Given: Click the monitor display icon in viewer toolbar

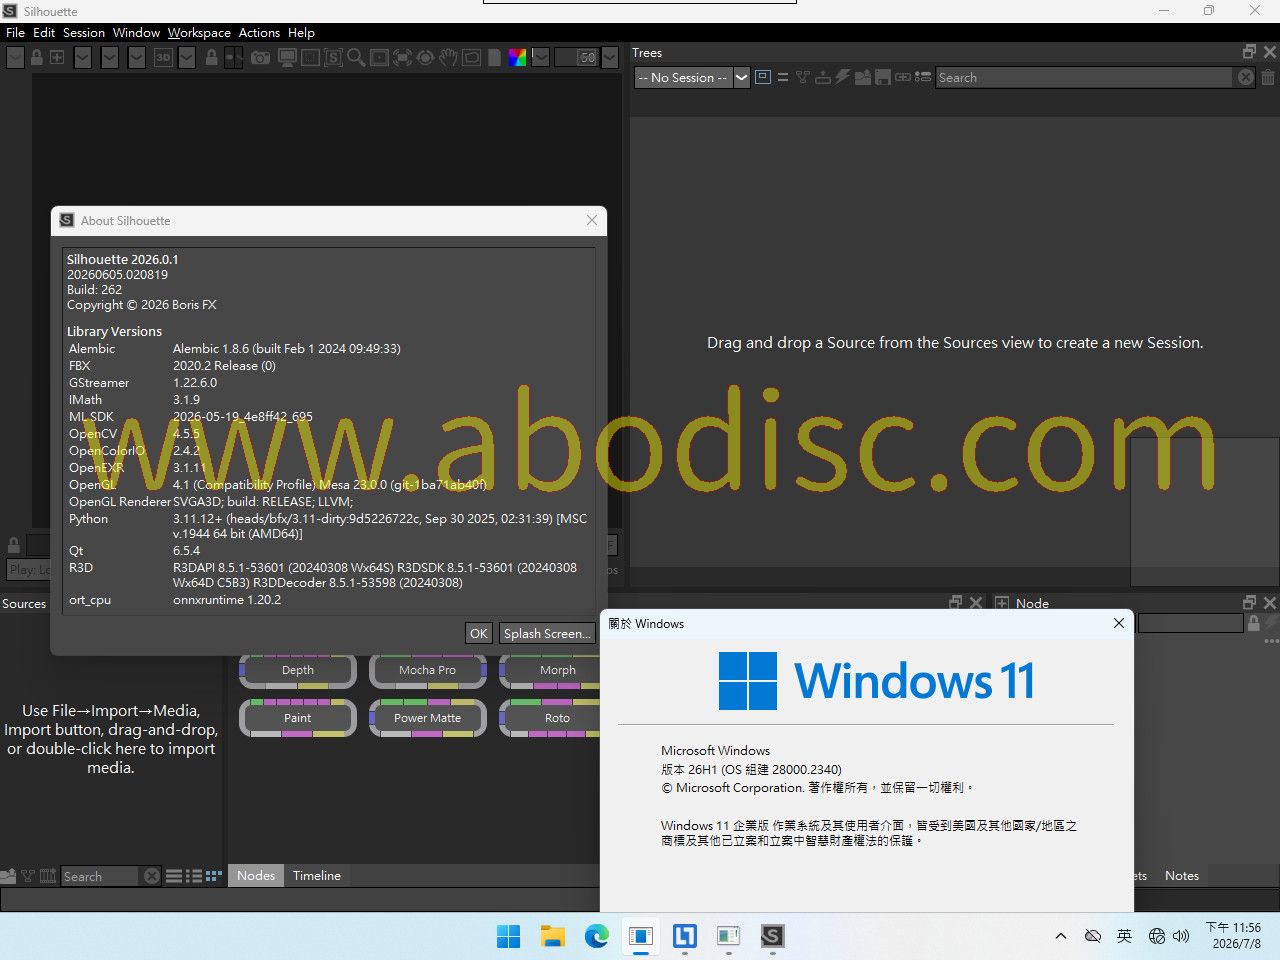Looking at the screenshot, I should 287,58.
